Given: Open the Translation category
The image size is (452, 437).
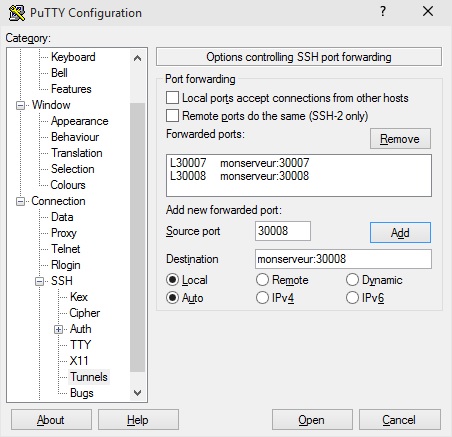Looking at the screenshot, I should pos(76,153).
